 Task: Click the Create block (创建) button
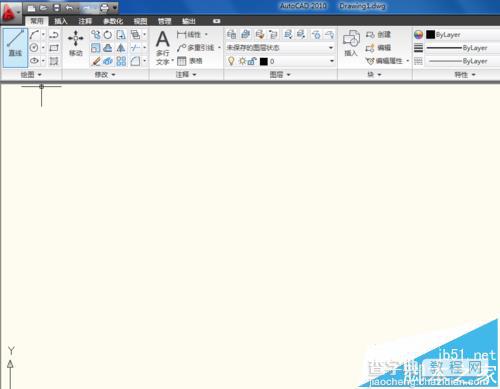click(378, 34)
